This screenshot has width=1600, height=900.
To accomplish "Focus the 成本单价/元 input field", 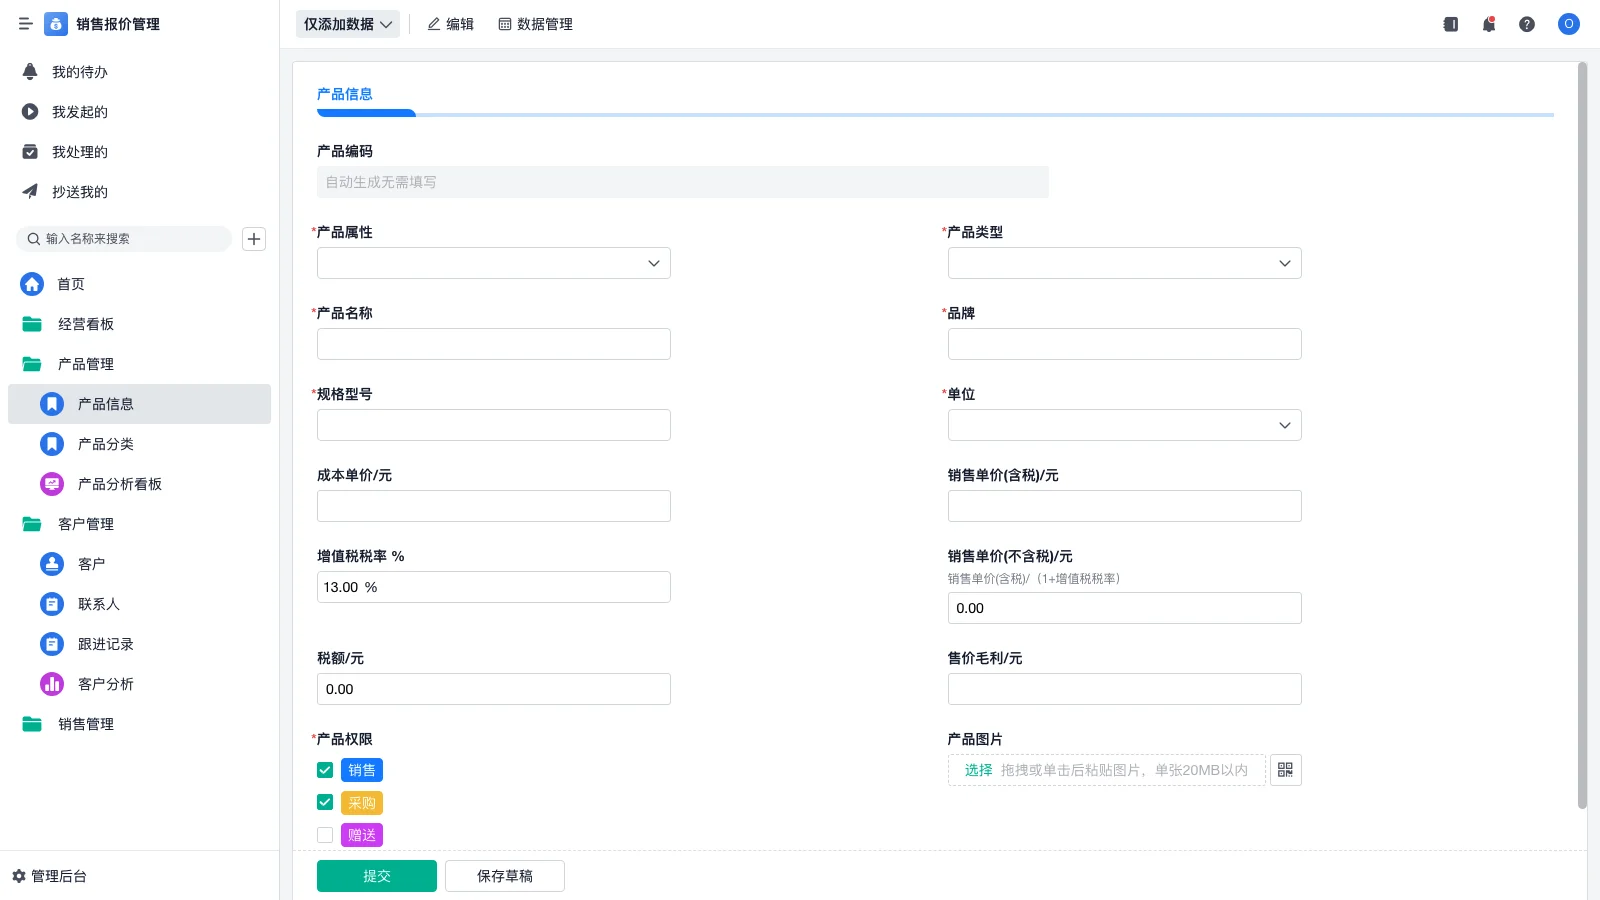I will click(494, 506).
